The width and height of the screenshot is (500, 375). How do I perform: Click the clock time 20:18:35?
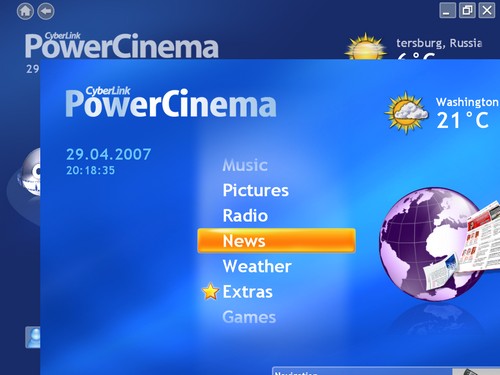point(90,171)
